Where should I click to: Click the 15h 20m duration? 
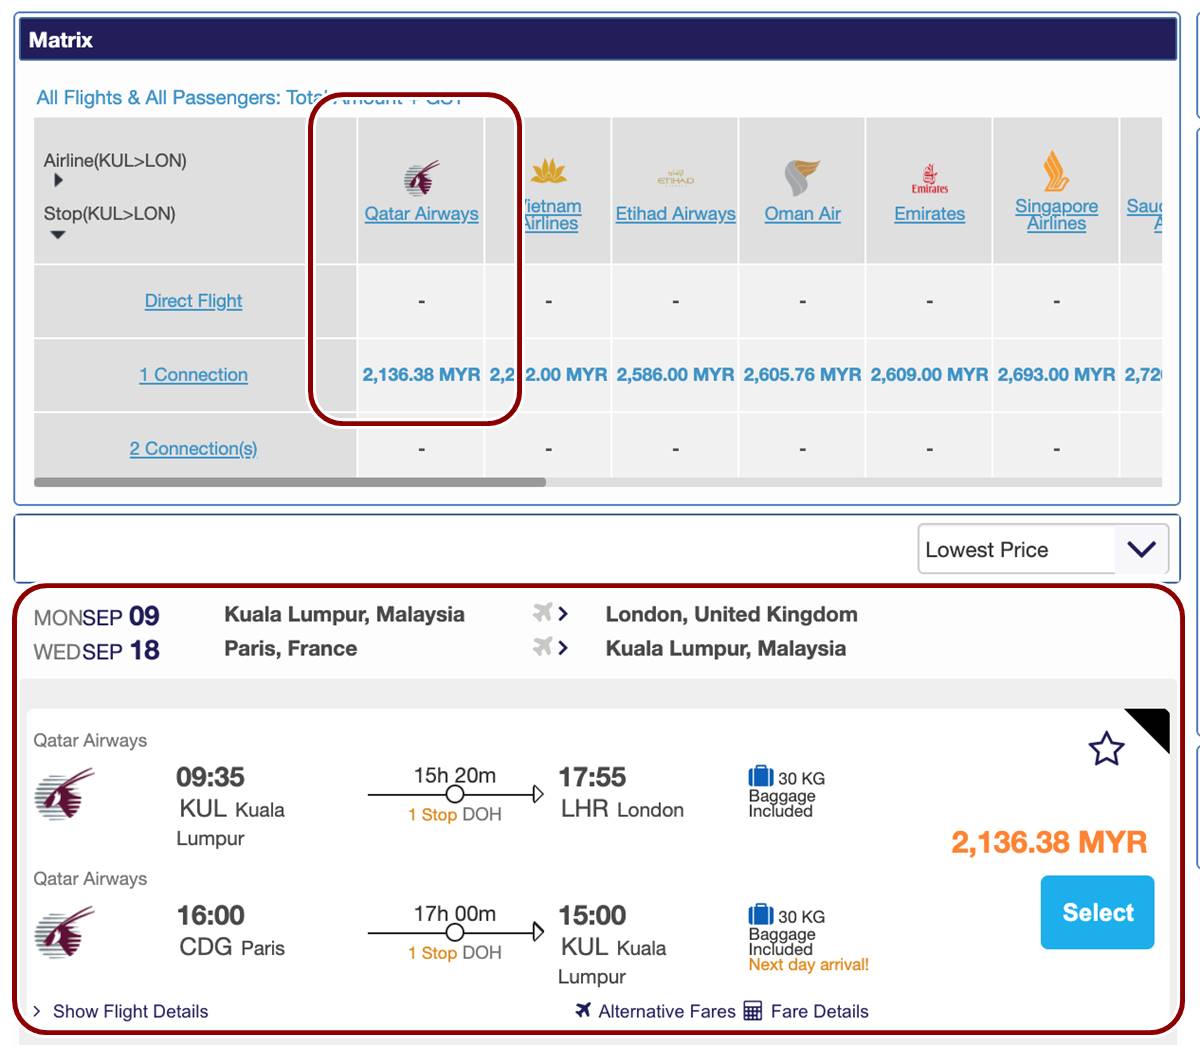(x=455, y=775)
